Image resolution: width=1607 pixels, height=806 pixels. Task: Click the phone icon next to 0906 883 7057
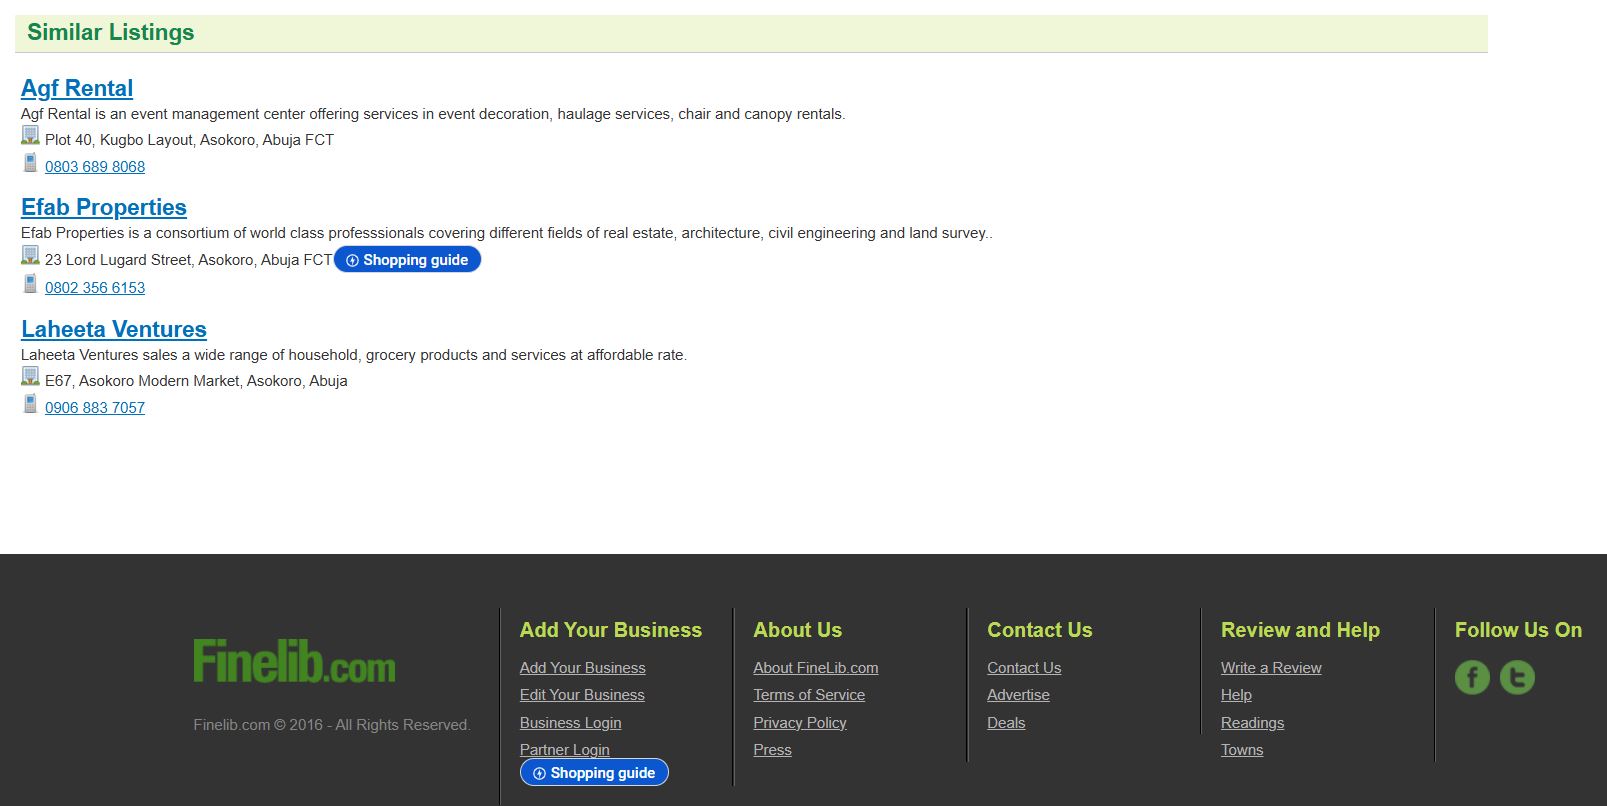[x=31, y=403]
